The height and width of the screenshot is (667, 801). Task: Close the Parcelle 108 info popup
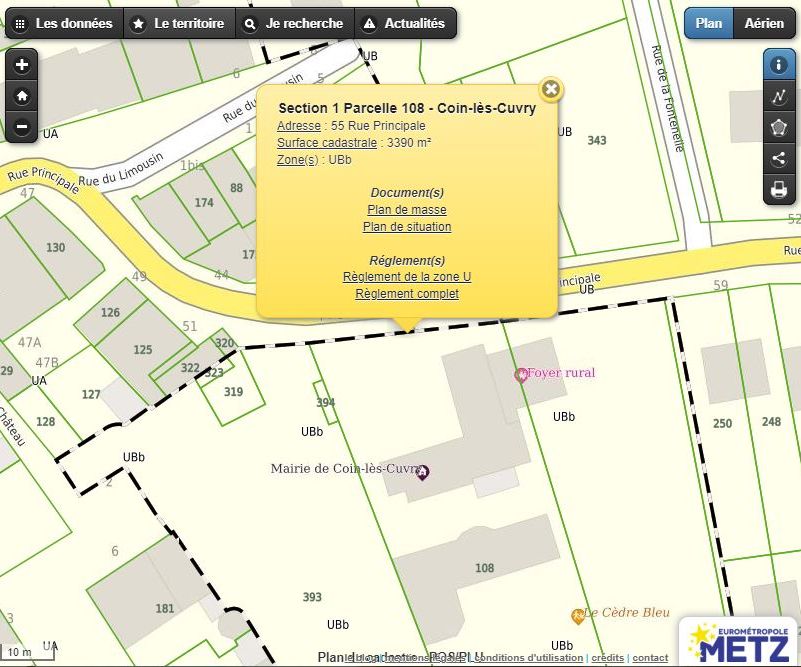(550, 89)
